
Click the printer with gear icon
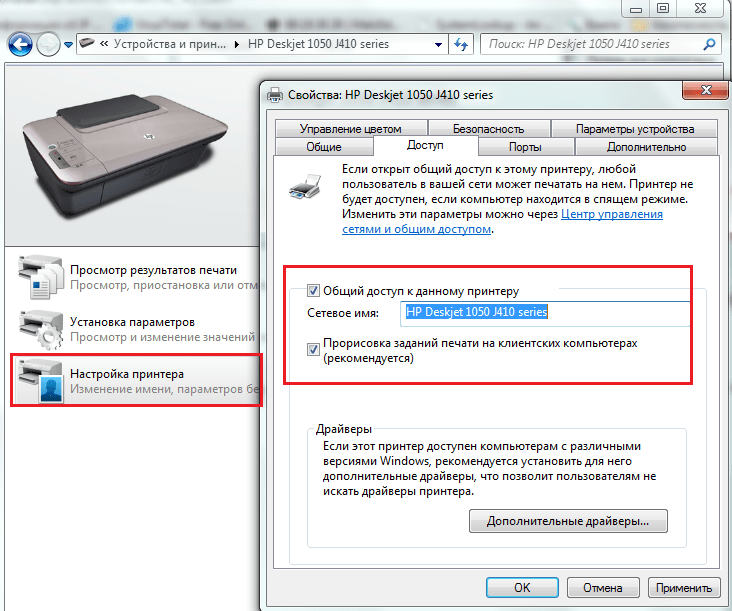[41, 330]
